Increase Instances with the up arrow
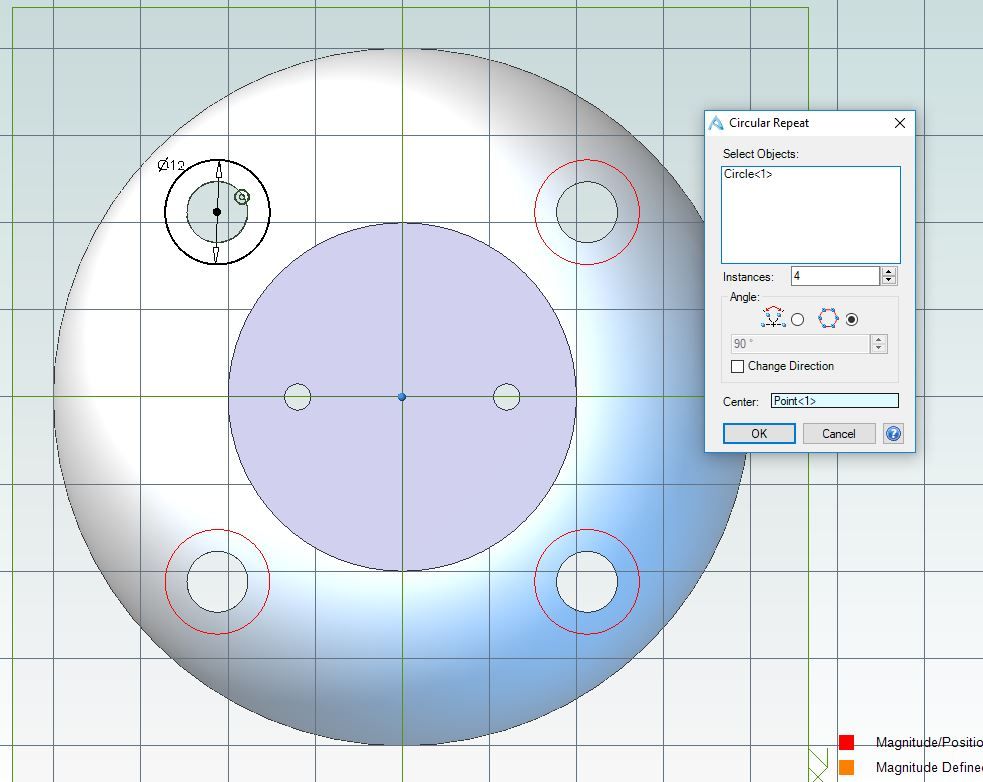 [x=889, y=272]
